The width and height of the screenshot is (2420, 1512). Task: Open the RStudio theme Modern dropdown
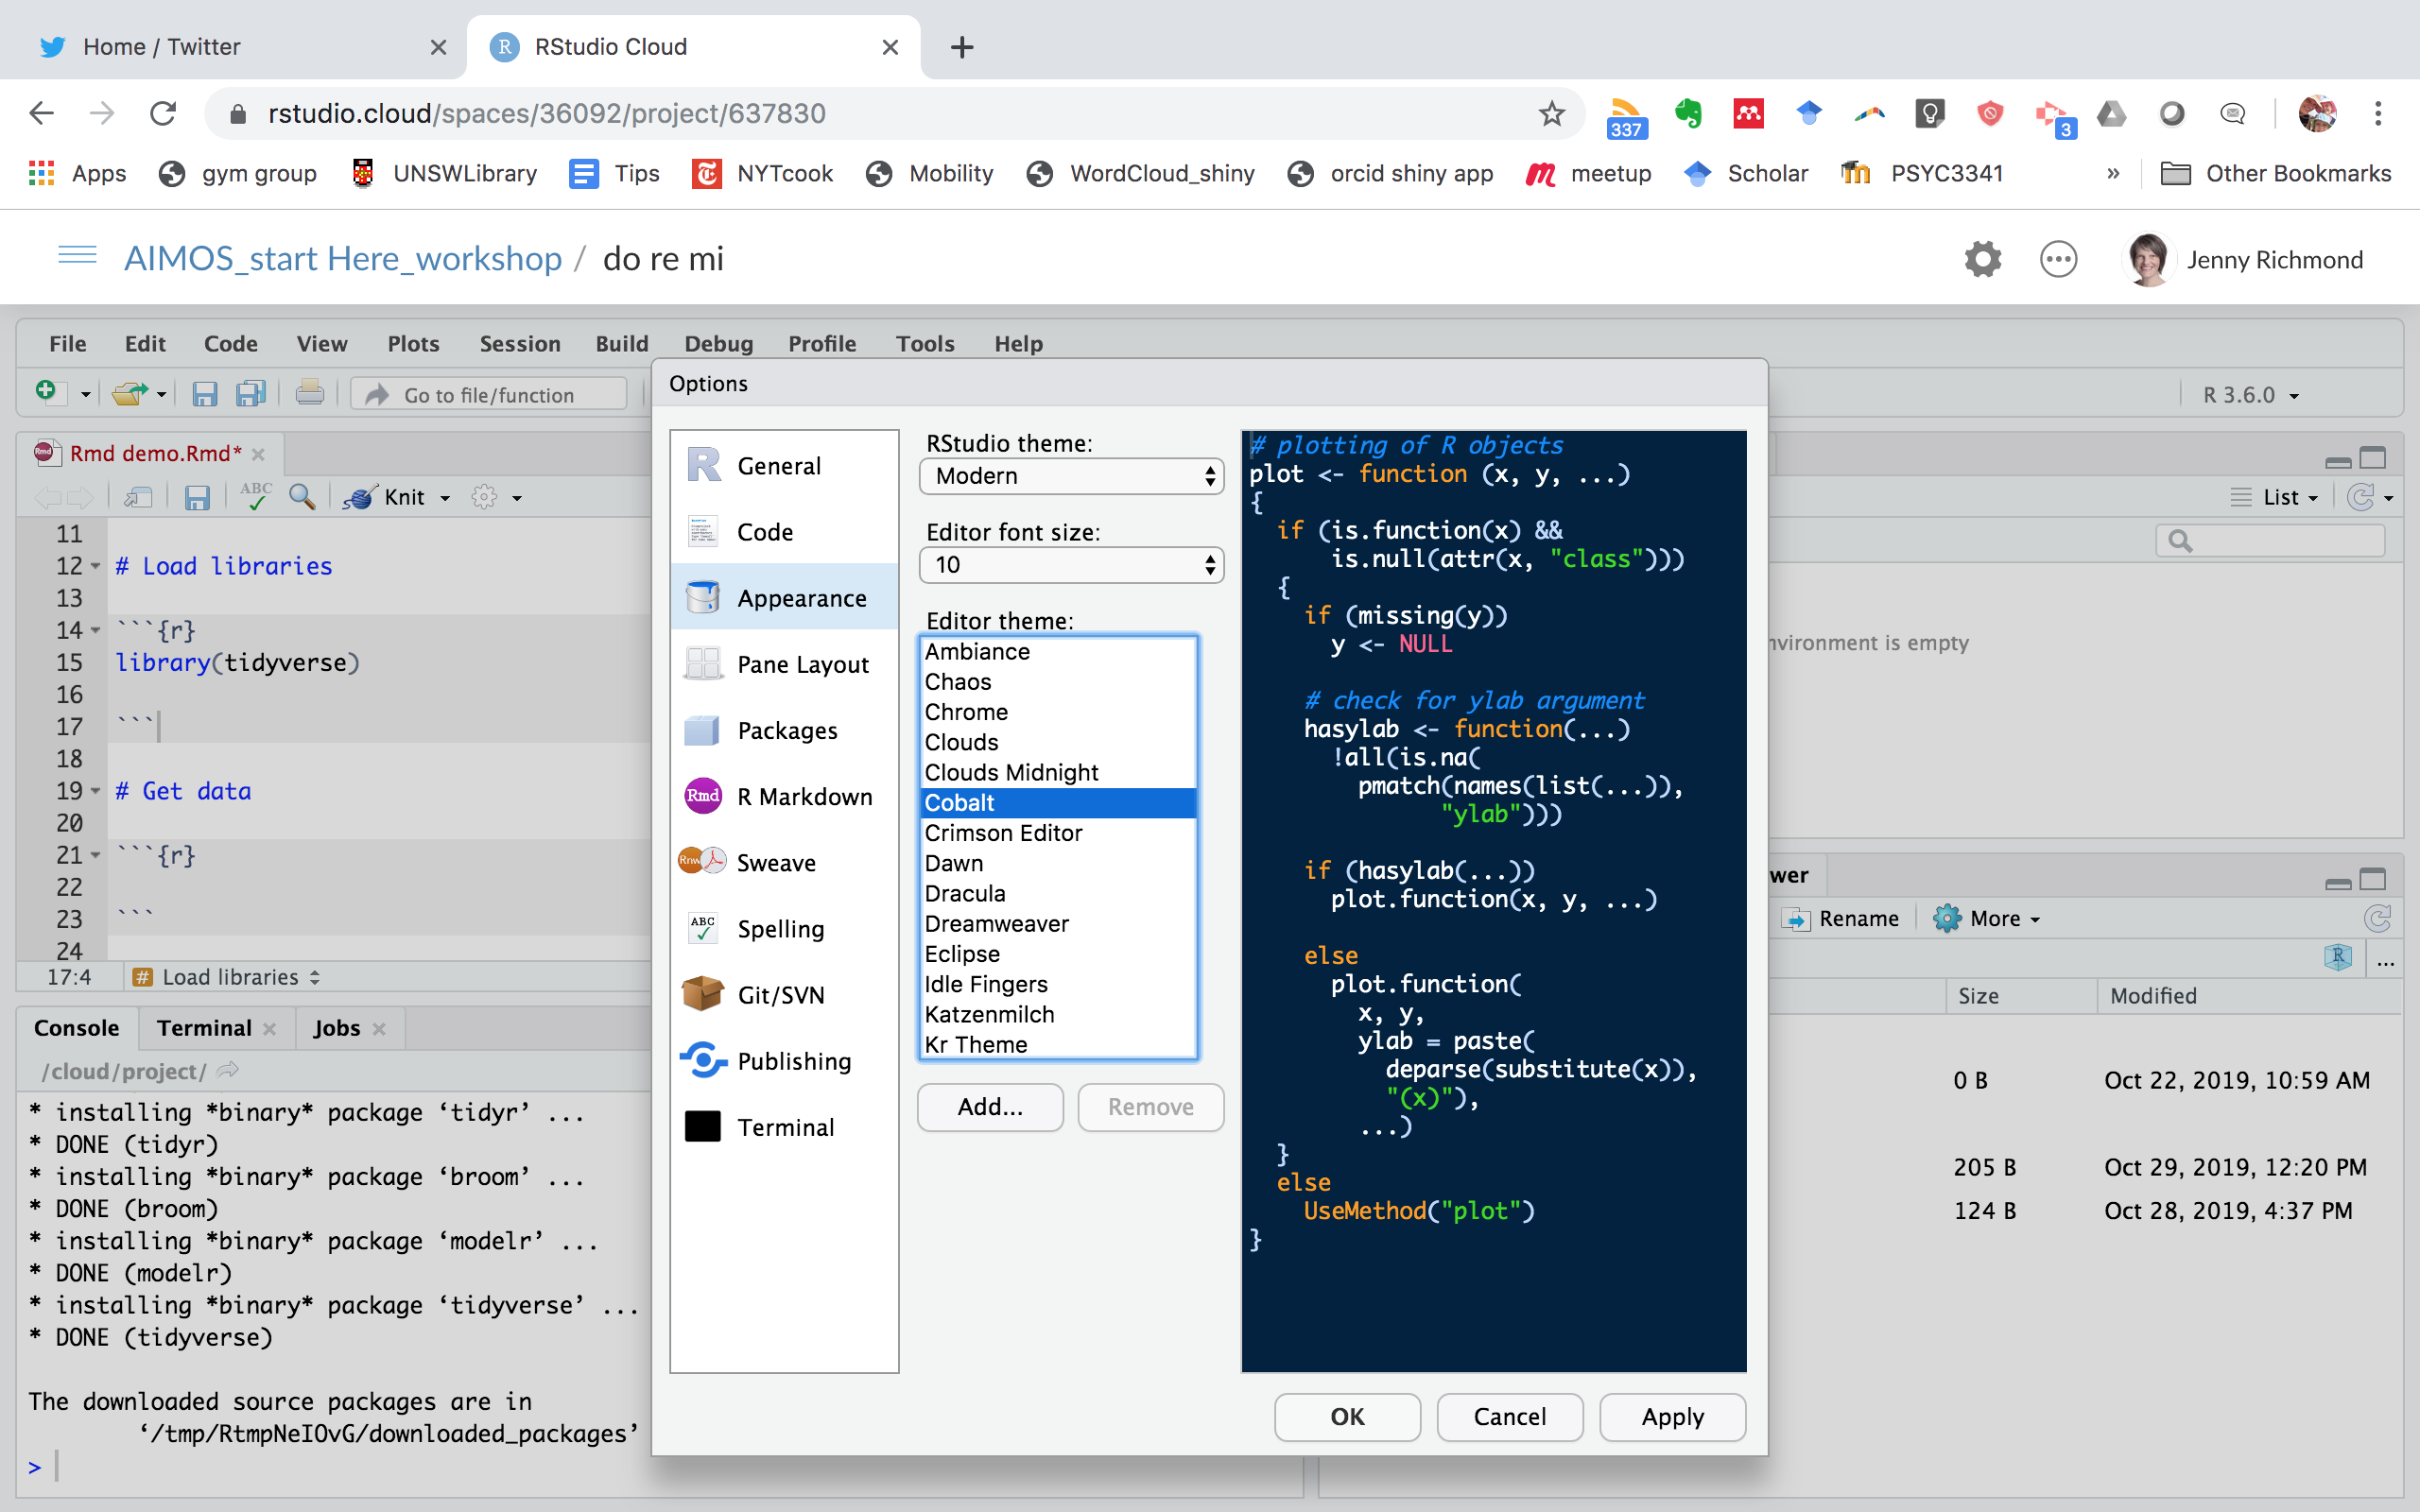coord(1070,476)
